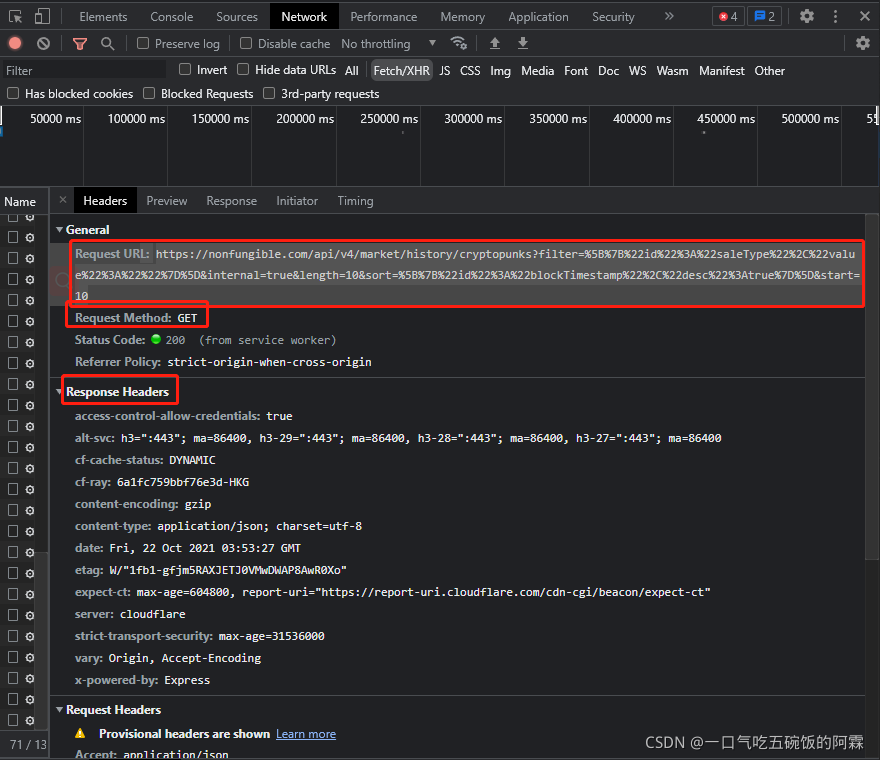
Task: Open the Timing tab of request
Action: coord(355,200)
